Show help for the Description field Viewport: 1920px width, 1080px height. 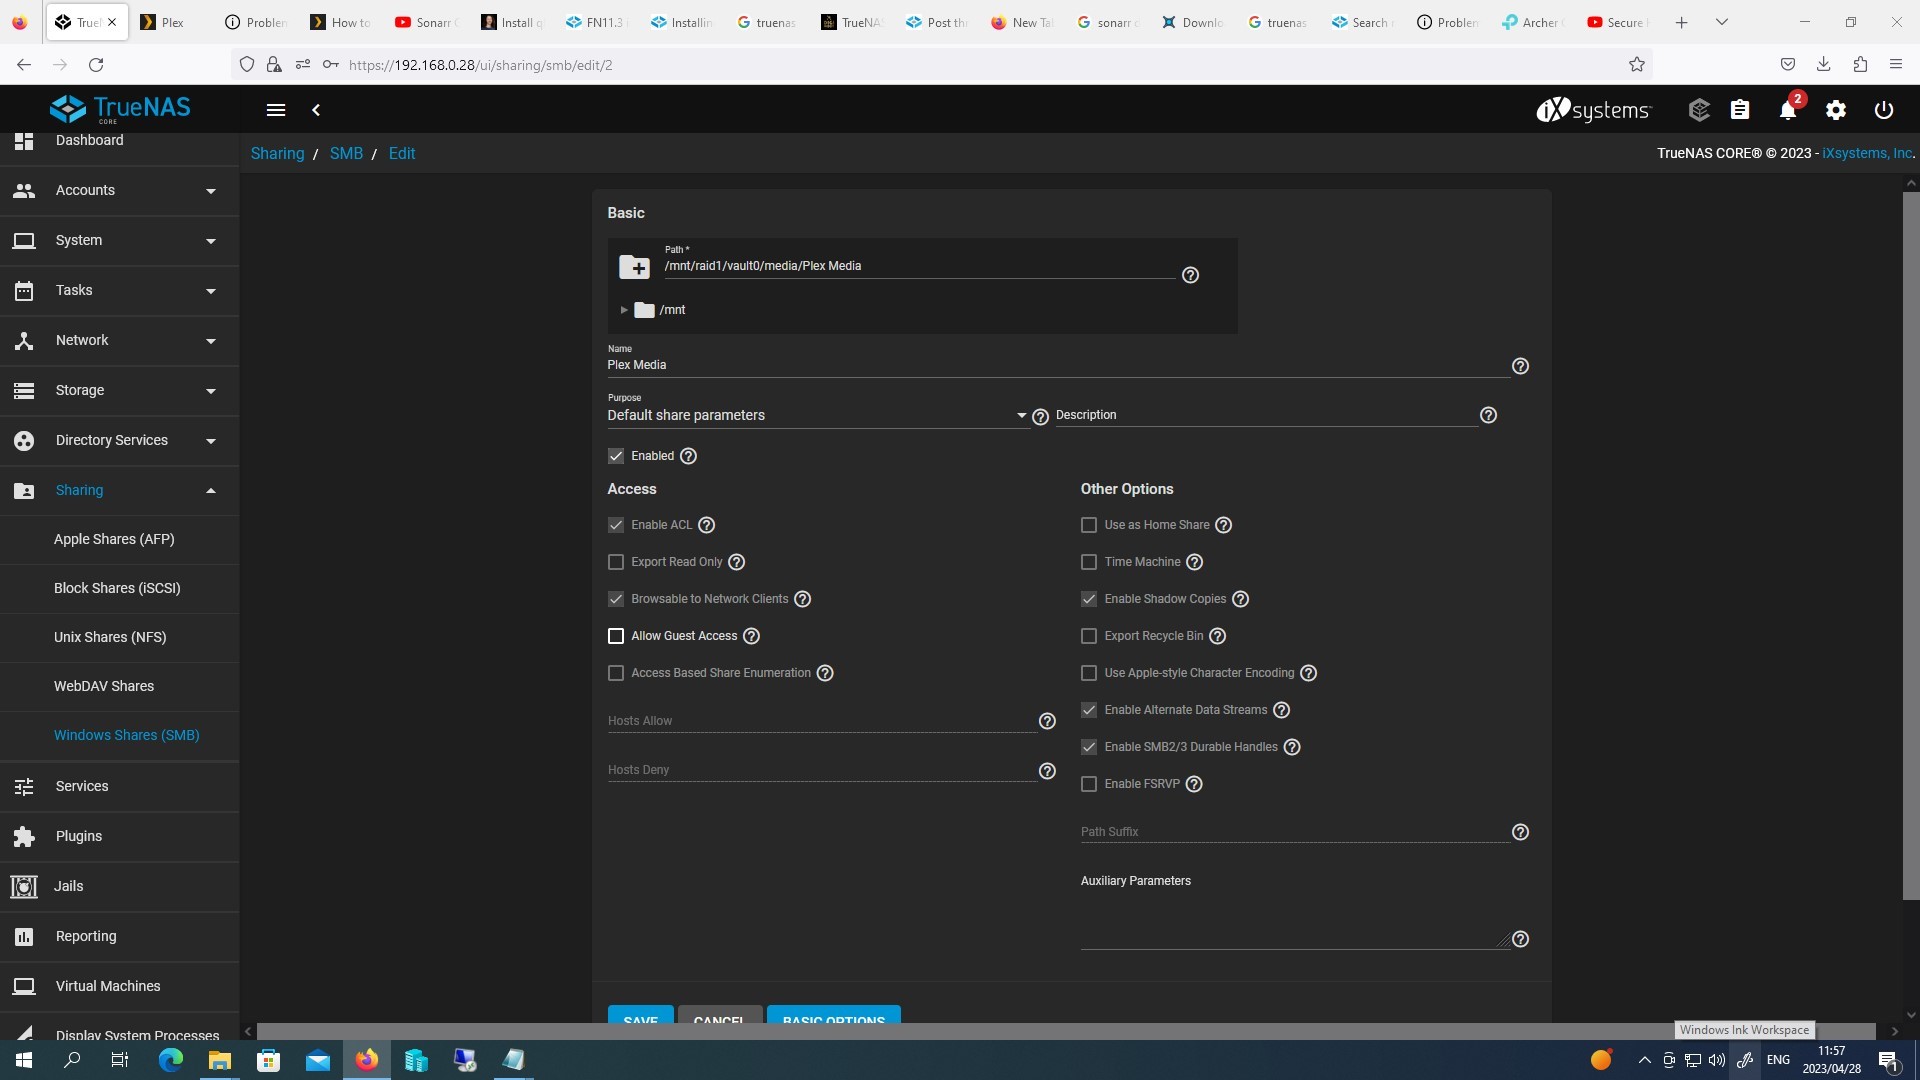pyautogui.click(x=1488, y=415)
